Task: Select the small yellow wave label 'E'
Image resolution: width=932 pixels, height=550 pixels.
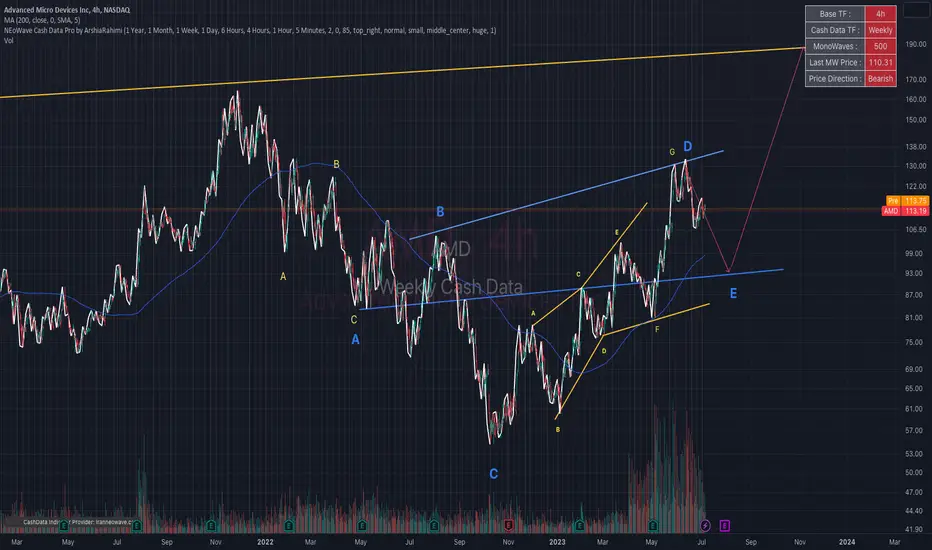Action: 617,232
